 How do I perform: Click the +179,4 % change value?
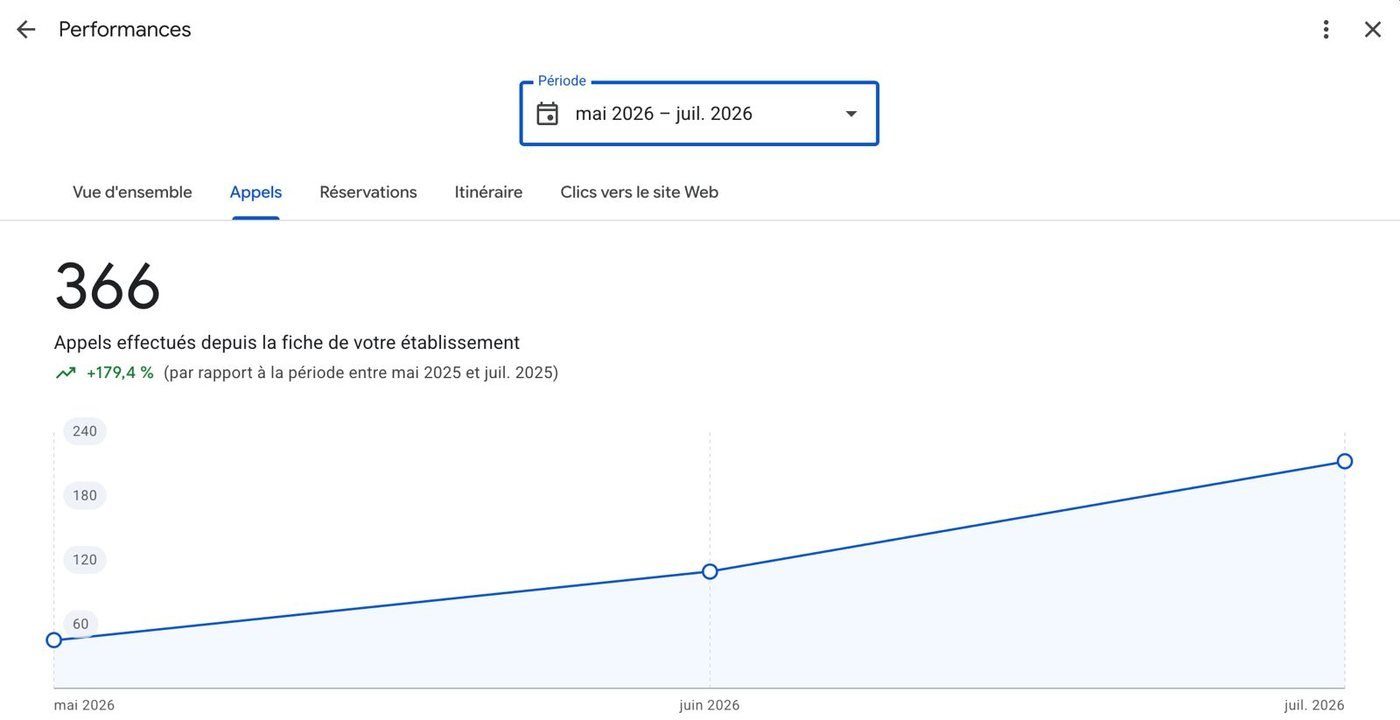[120, 373]
